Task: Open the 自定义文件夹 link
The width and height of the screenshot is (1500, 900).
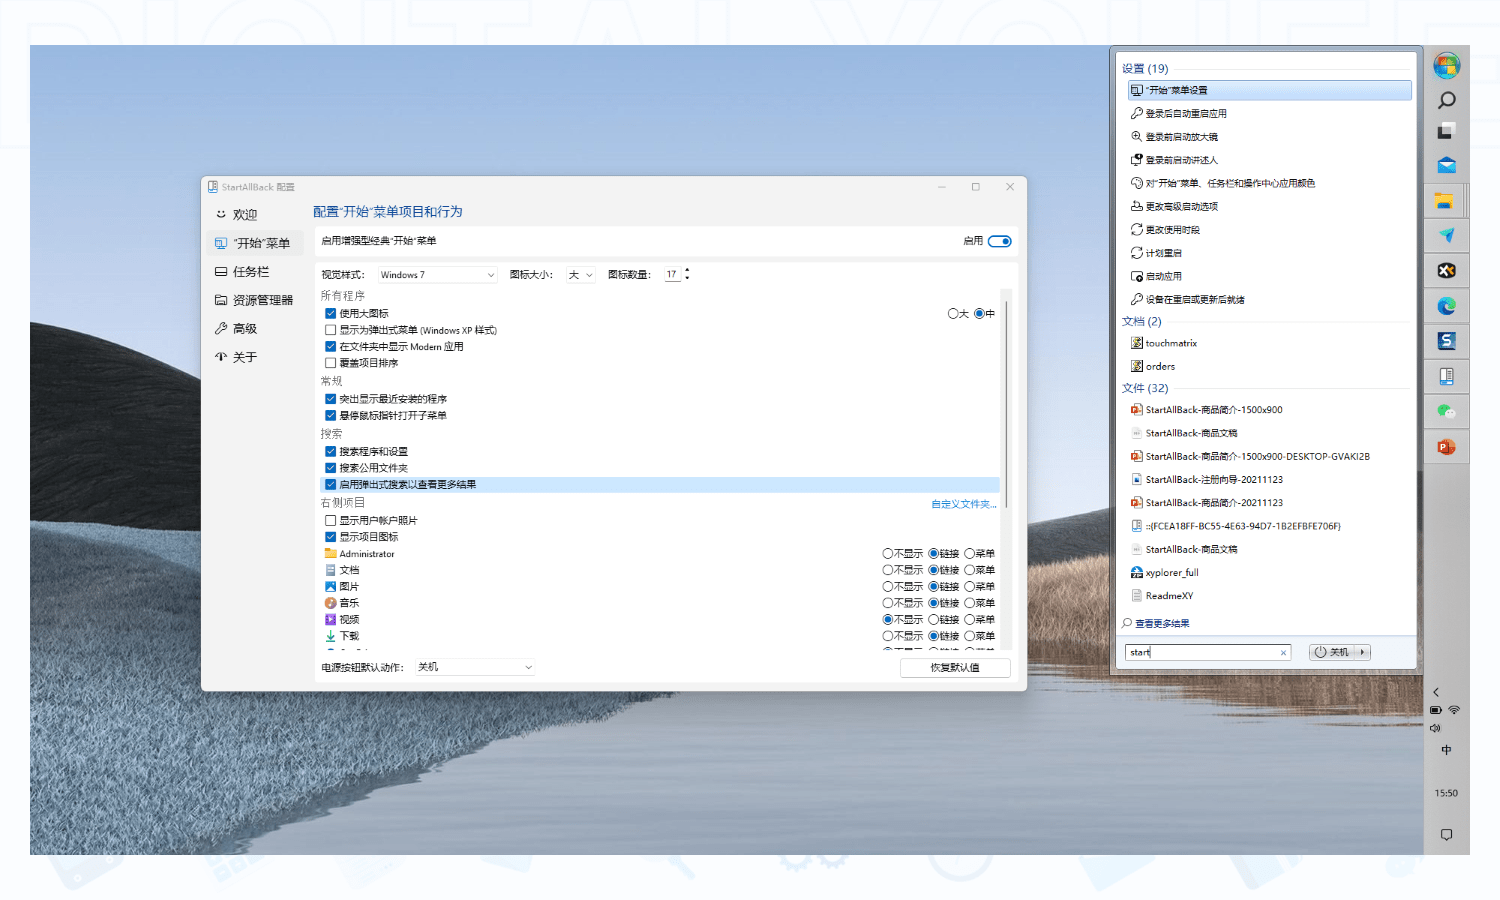Action: coord(962,504)
